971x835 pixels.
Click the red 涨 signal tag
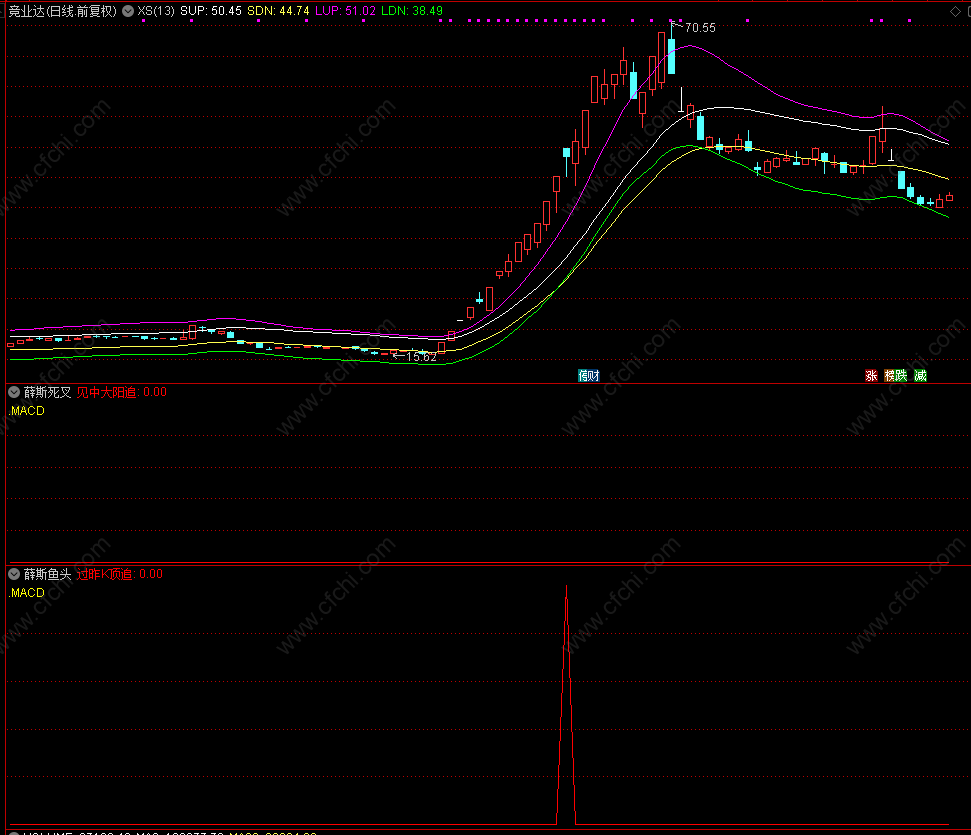click(871, 375)
